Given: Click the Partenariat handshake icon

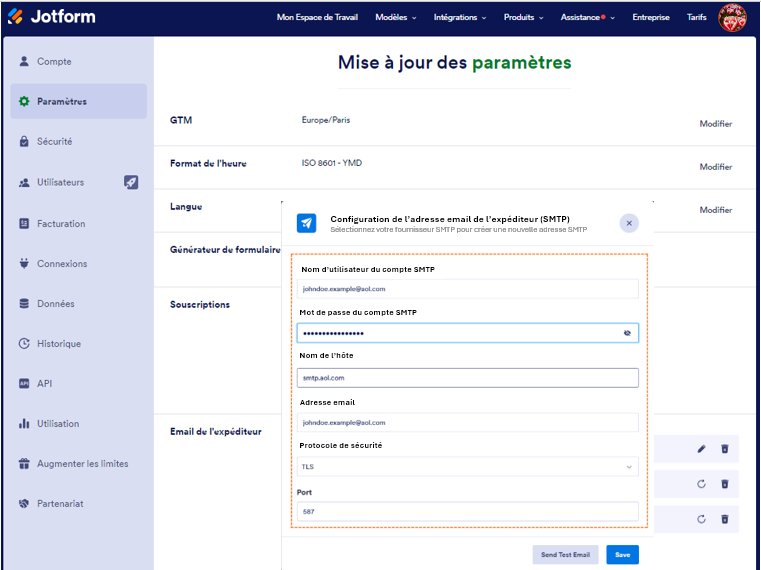Looking at the screenshot, I should click(24, 503).
